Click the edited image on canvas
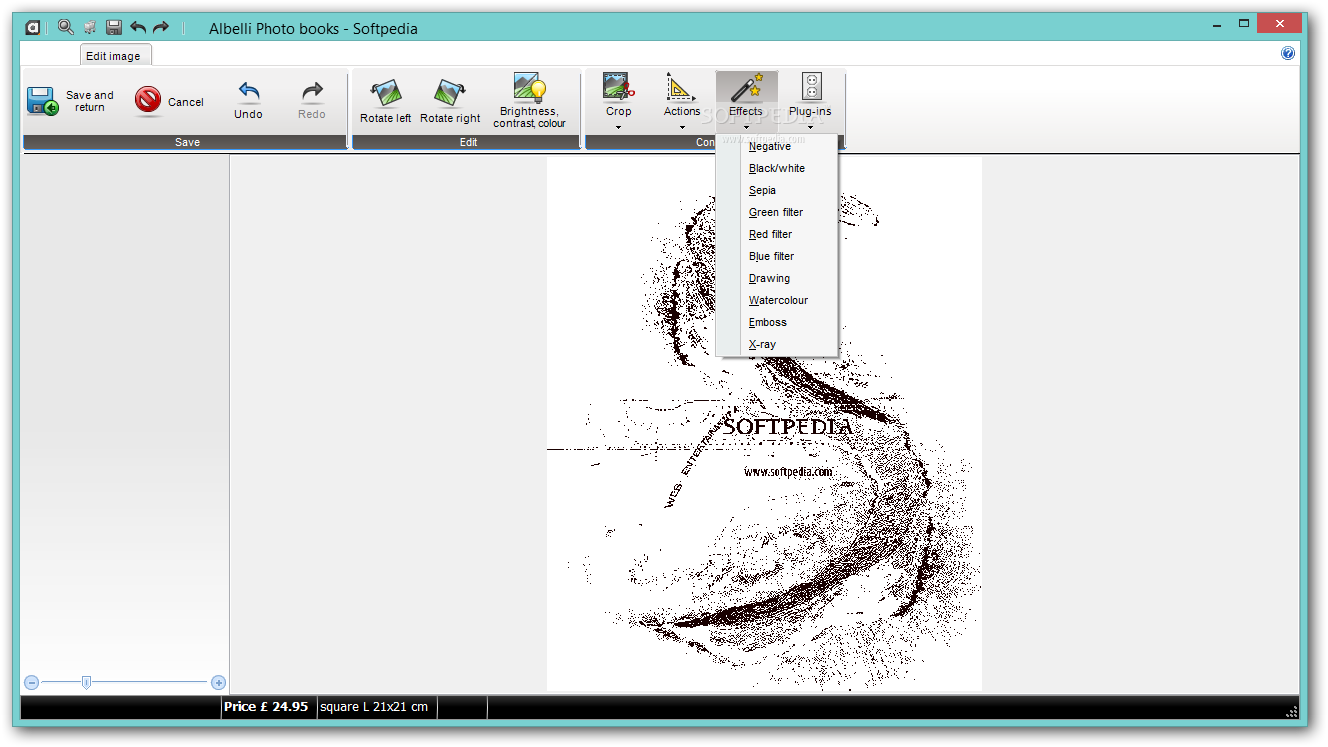This screenshot has height=747, width=1328. pyautogui.click(x=764, y=423)
